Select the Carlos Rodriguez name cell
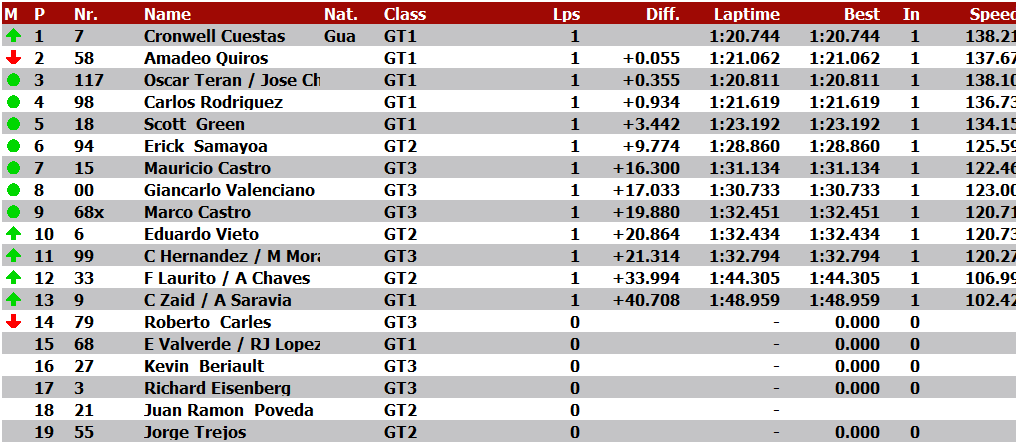Viewport: 1016px width, 445px height. (213, 102)
